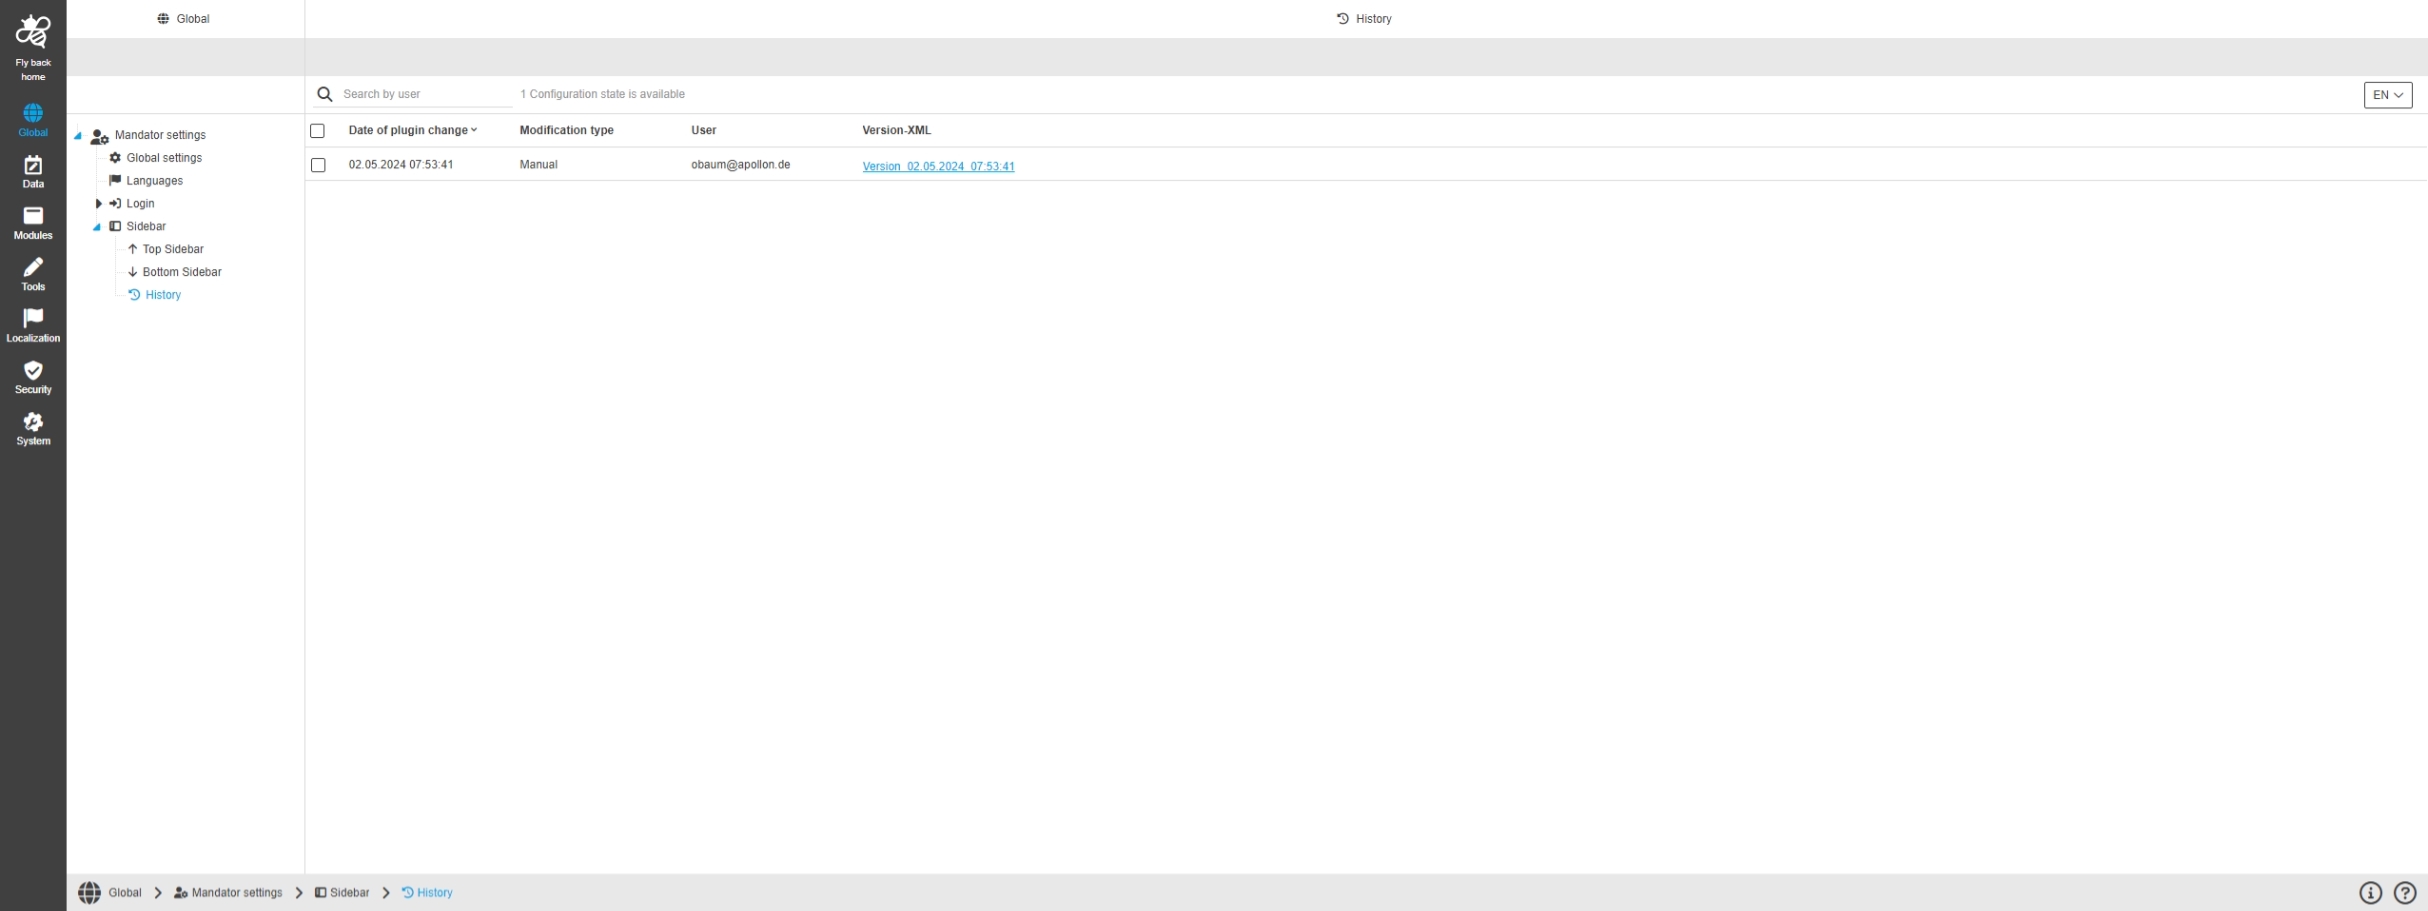Open the Tools pencil icon
The height and width of the screenshot is (911, 2428).
pyautogui.click(x=33, y=267)
